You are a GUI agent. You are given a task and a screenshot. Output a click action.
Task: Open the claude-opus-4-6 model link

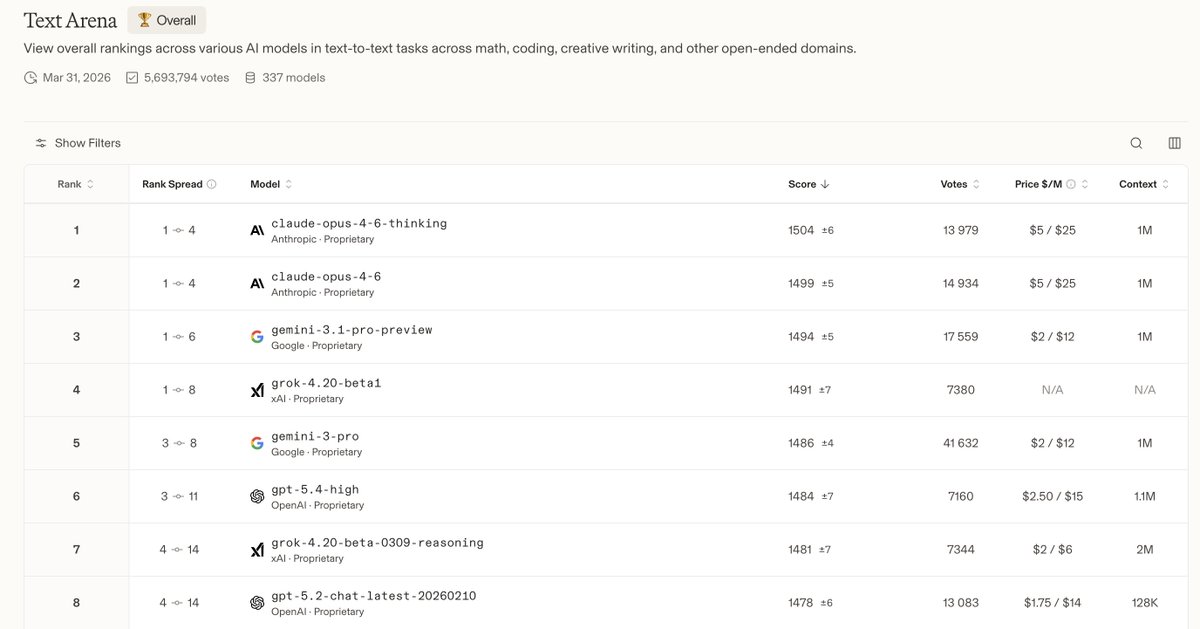[326, 276]
